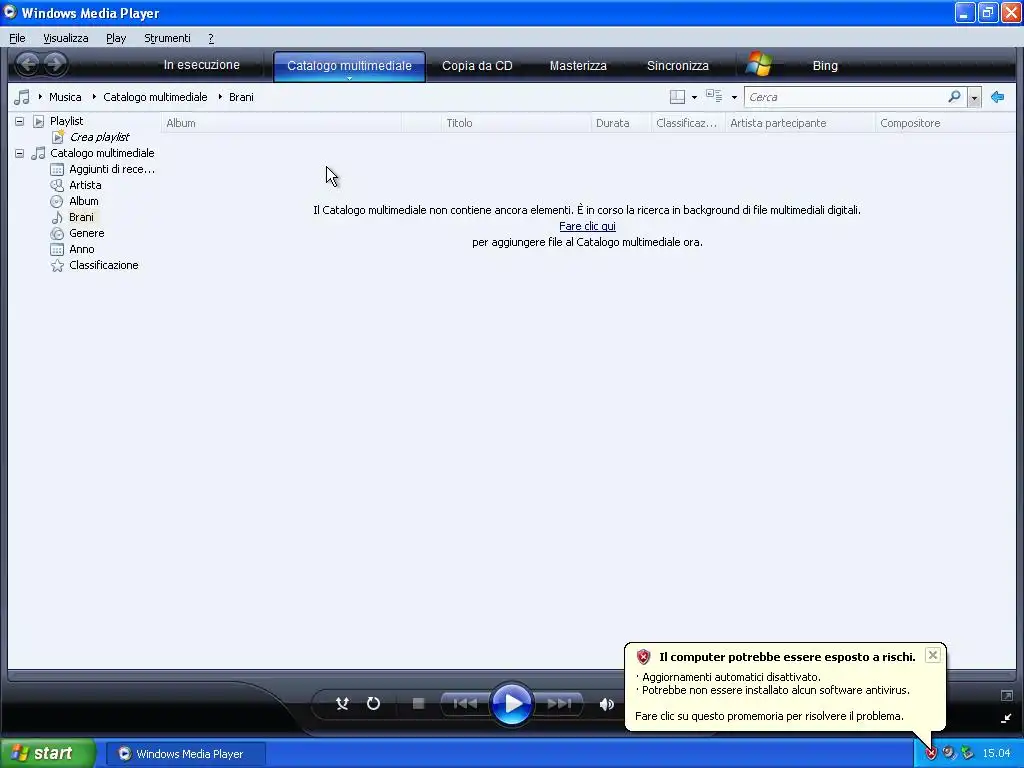Open the search box dropdown arrow
1024x768 pixels.
coord(974,97)
